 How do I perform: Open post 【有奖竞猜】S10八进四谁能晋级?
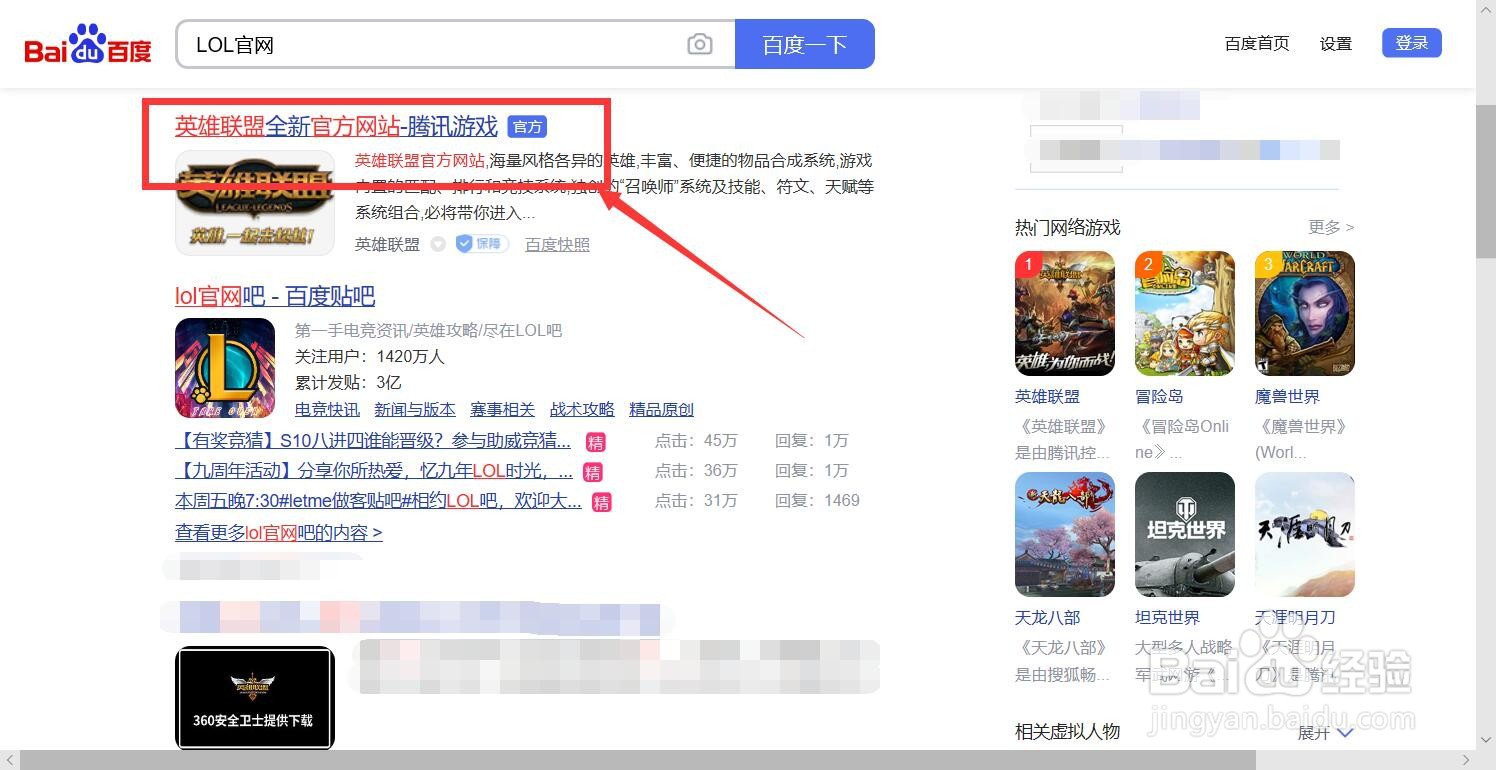click(373, 441)
